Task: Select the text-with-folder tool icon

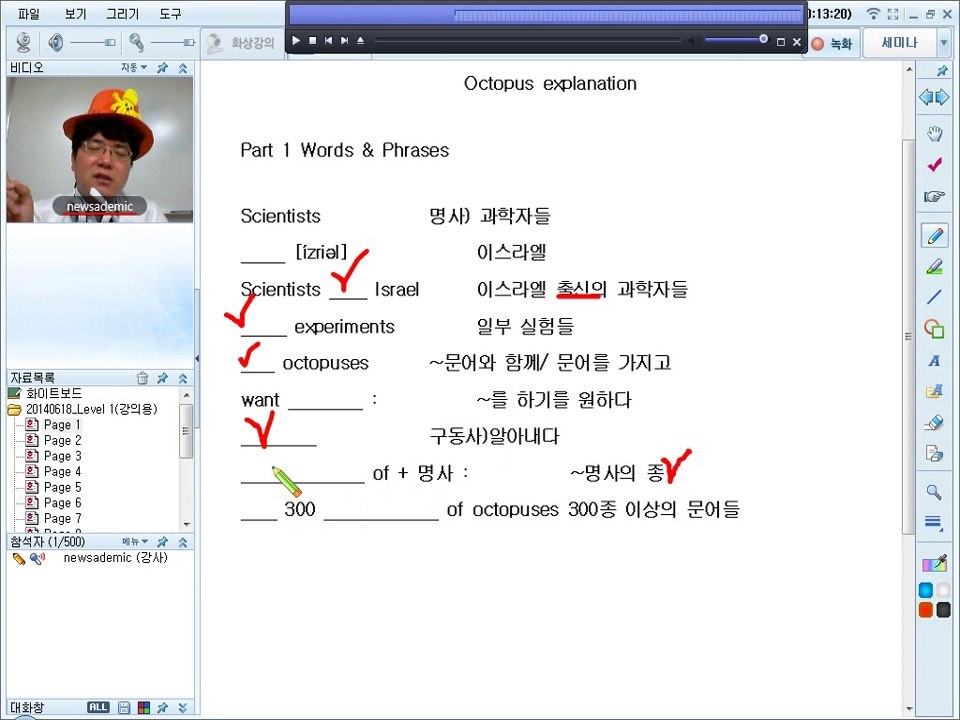Action: coord(934,391)
